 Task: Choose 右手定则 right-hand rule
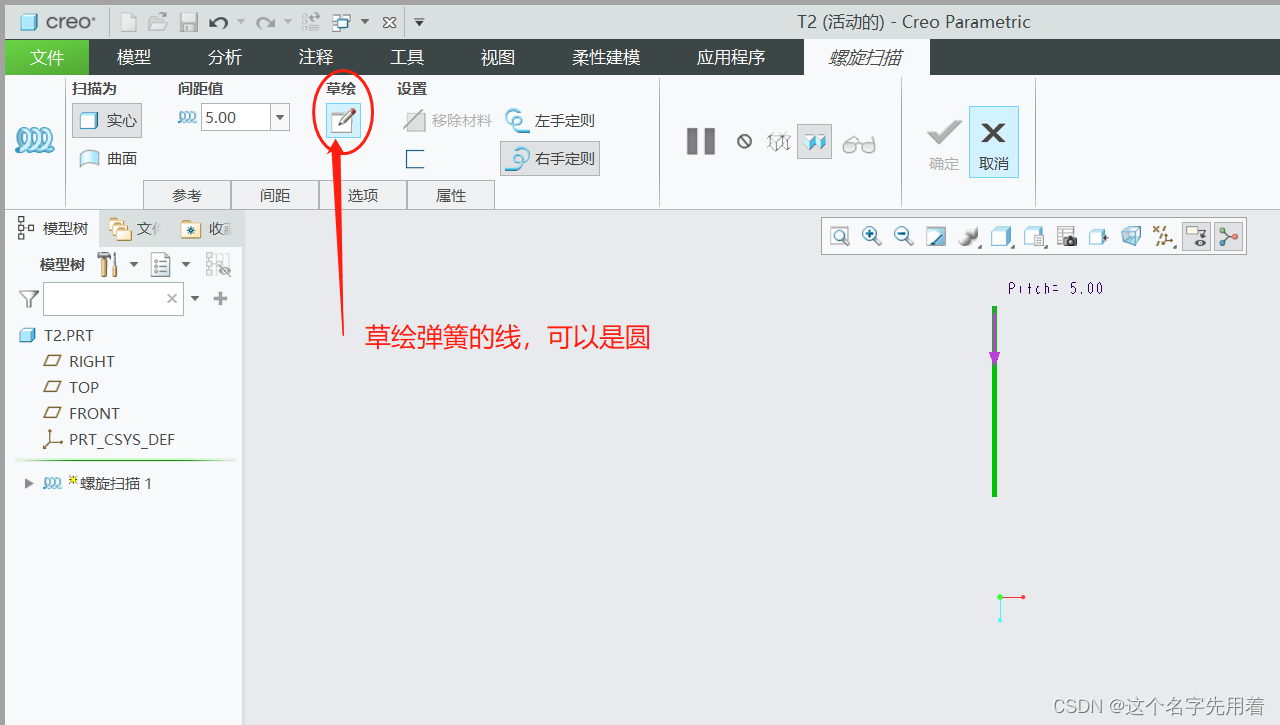[x=550, y=158]
